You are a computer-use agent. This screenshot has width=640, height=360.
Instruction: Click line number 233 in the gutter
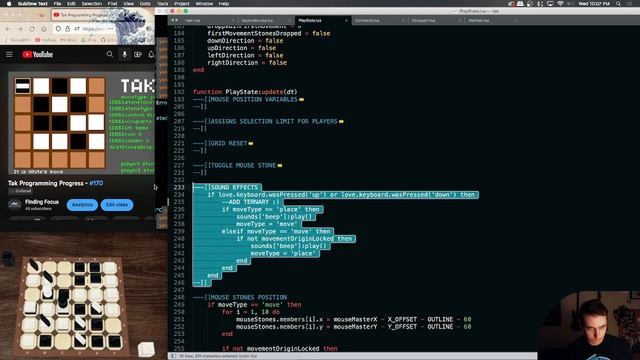(179, 187)
